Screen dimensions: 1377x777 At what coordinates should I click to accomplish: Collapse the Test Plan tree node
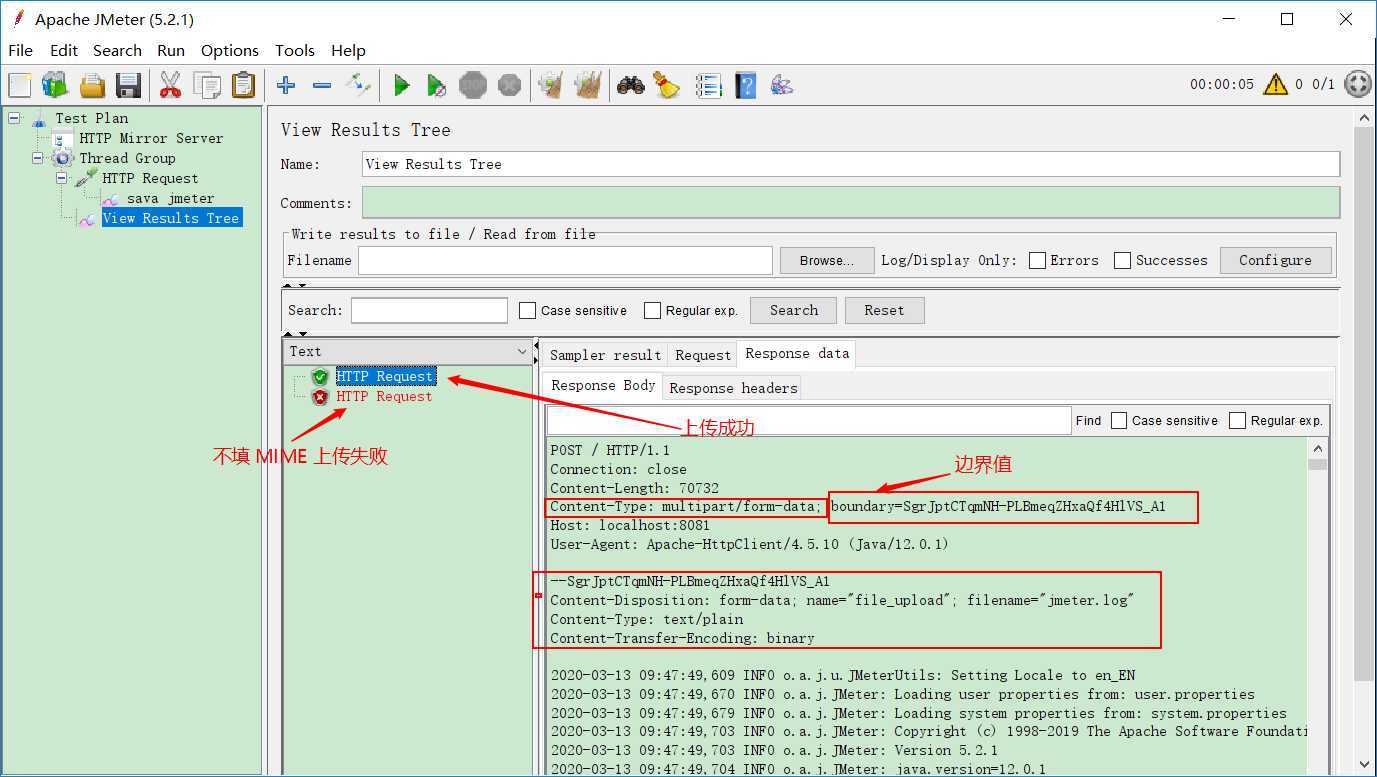14,118
